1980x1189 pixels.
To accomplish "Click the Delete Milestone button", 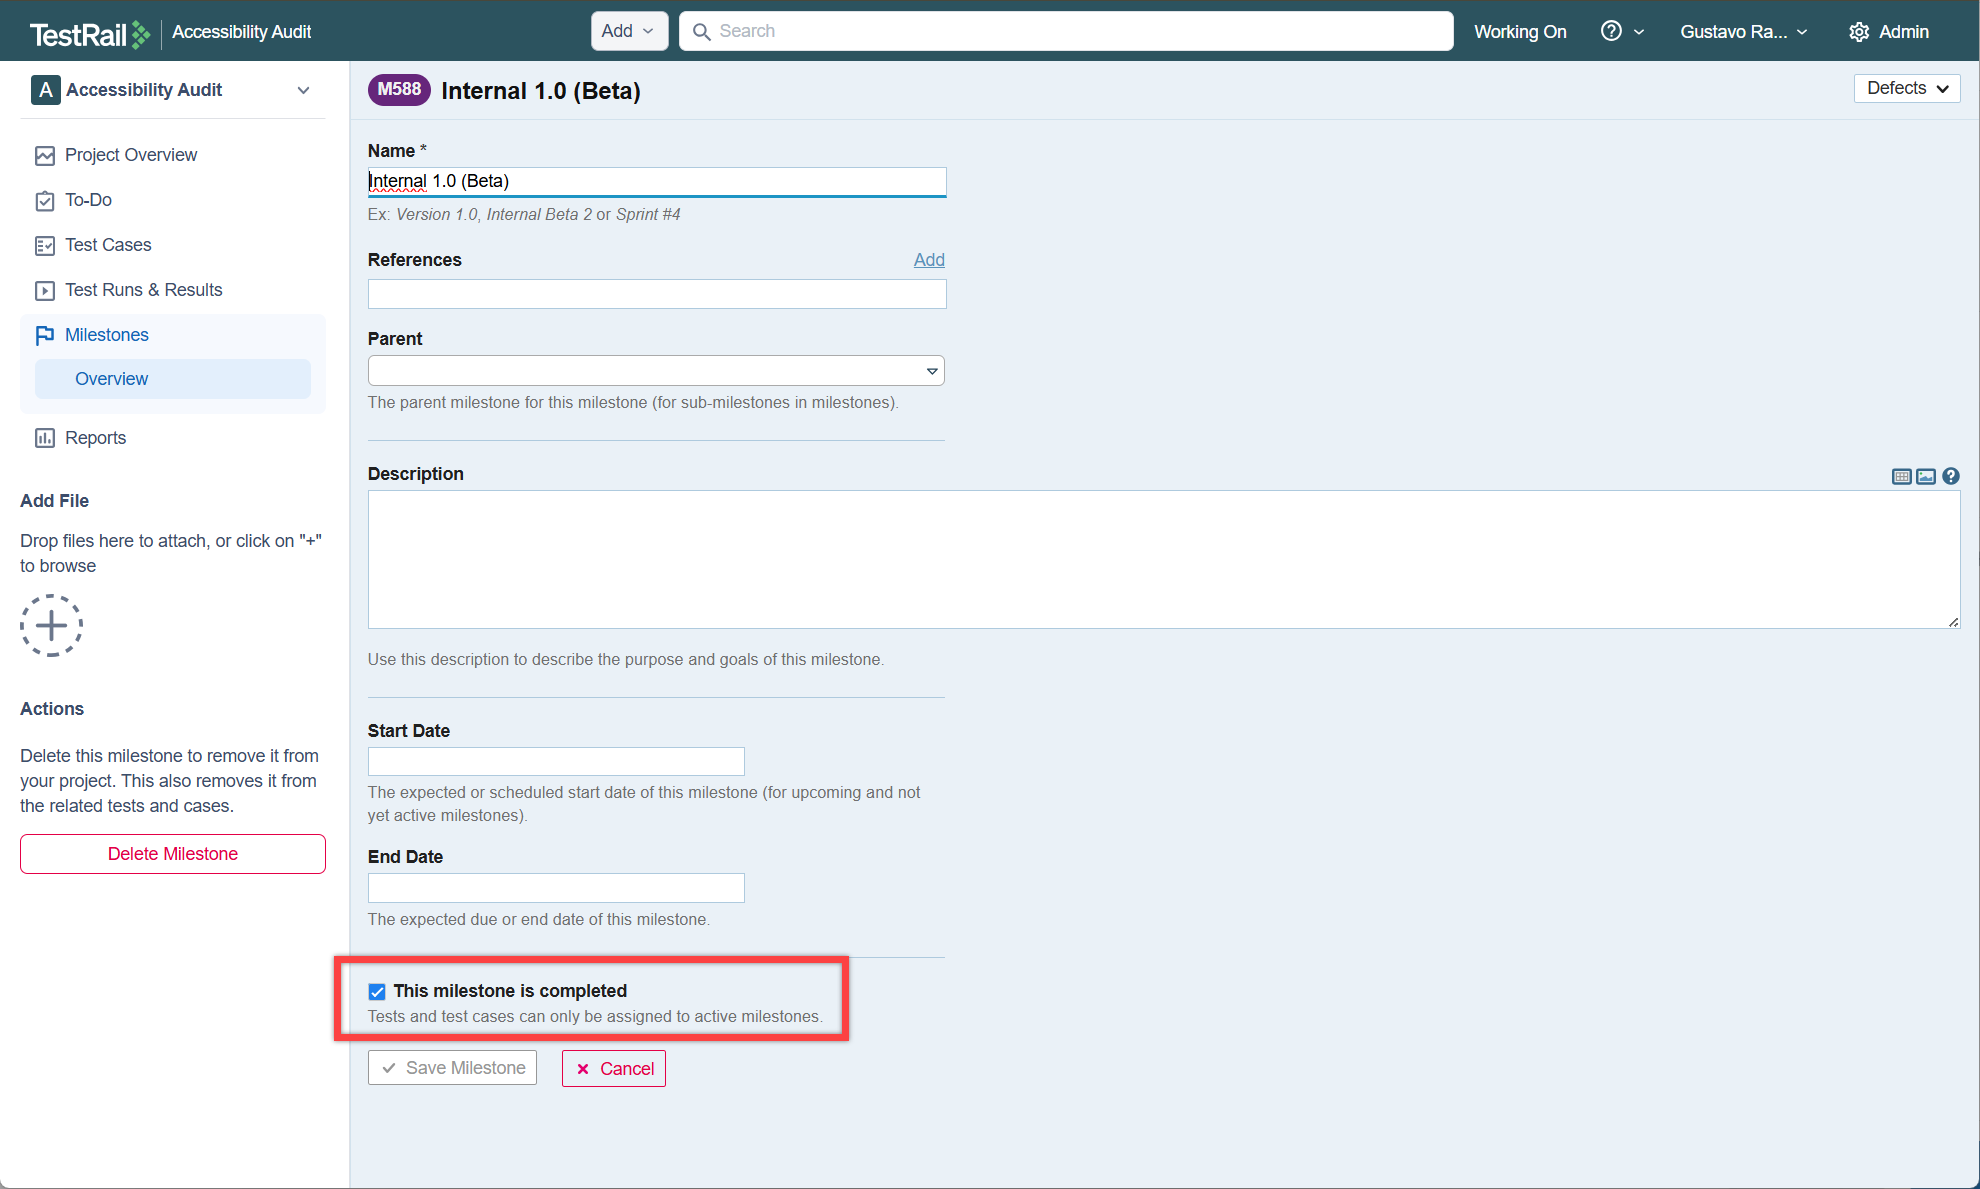I will [172, 854].
